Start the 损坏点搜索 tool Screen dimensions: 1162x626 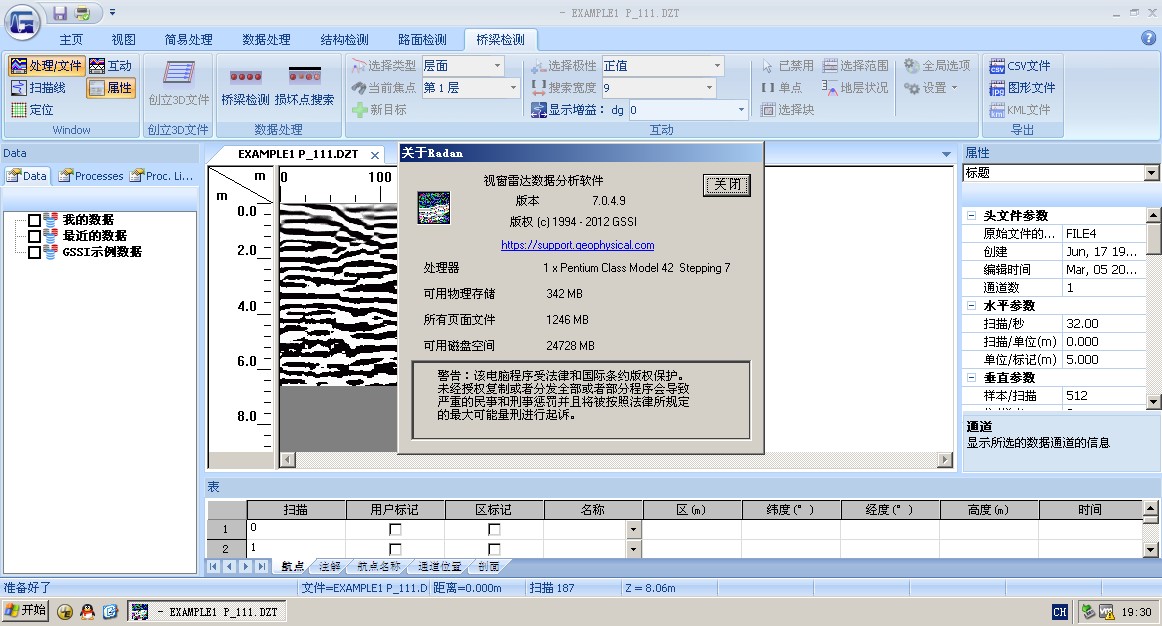(305, 84)
